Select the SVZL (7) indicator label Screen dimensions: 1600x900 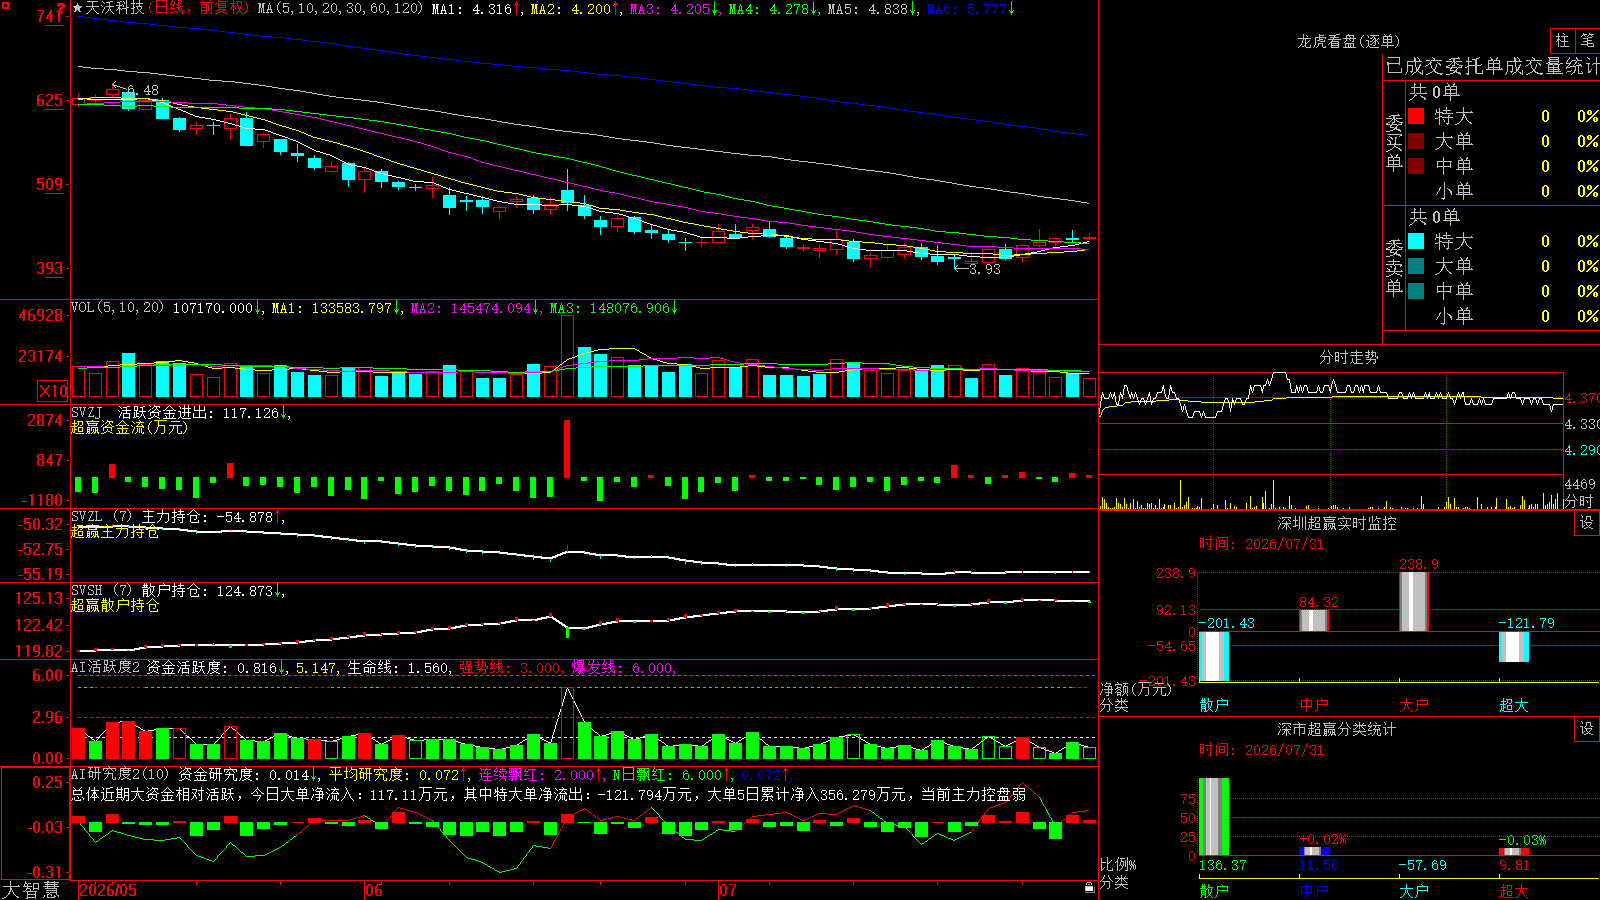101,516
